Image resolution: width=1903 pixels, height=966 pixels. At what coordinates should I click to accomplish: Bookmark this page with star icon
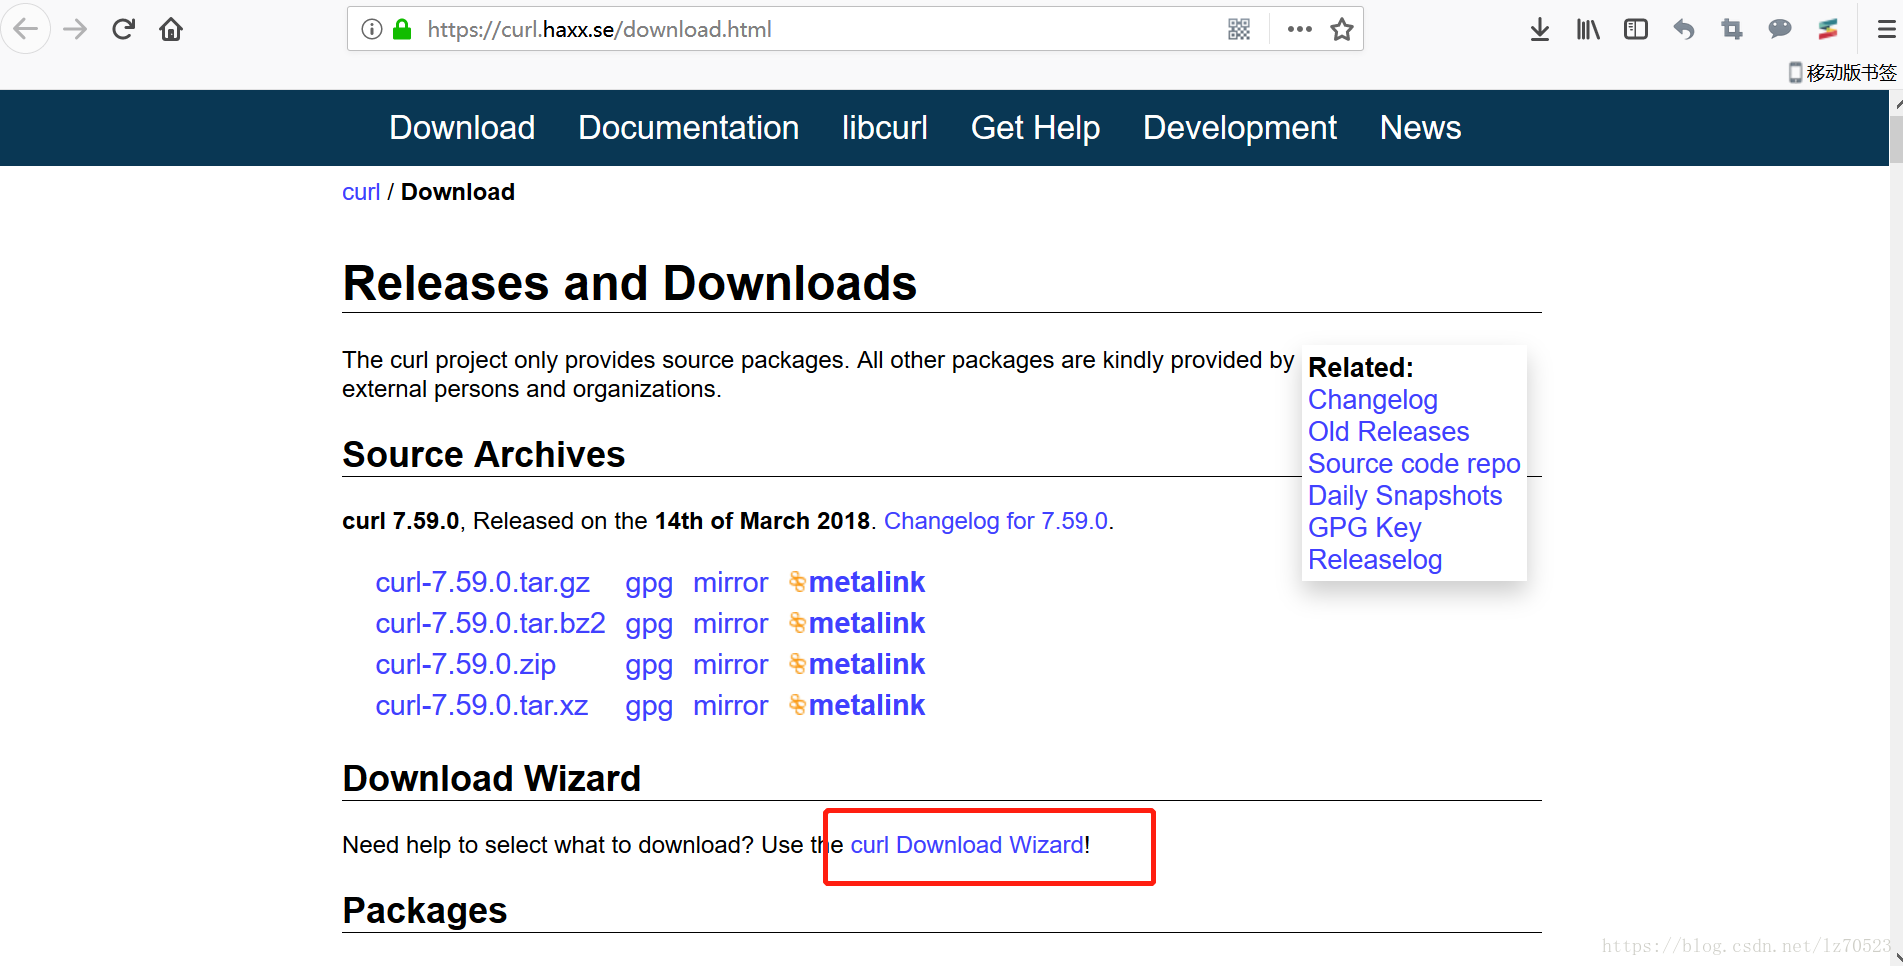pyautogui.click(x=1342, y=29)
